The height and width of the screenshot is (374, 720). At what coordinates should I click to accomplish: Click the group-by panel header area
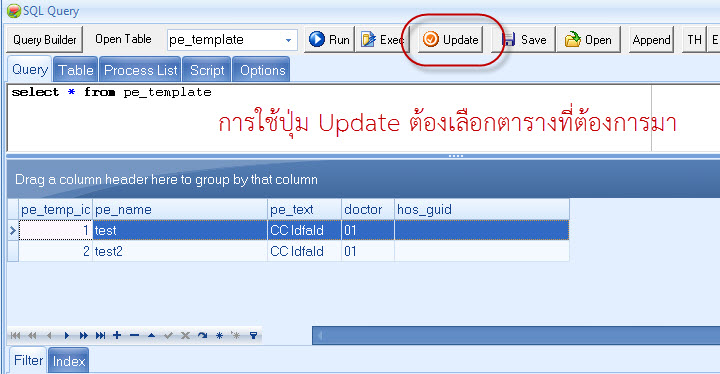pyautogui.click(x=363, y=179)
